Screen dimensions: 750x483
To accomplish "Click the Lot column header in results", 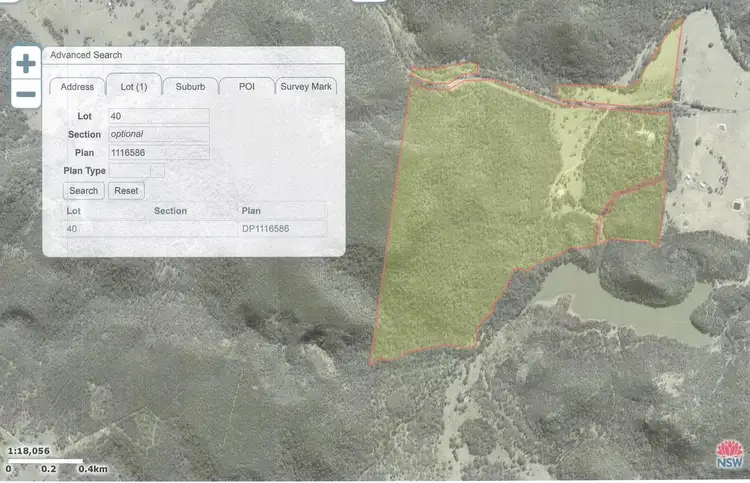I will pyautogui.click(x=73, y=211).
